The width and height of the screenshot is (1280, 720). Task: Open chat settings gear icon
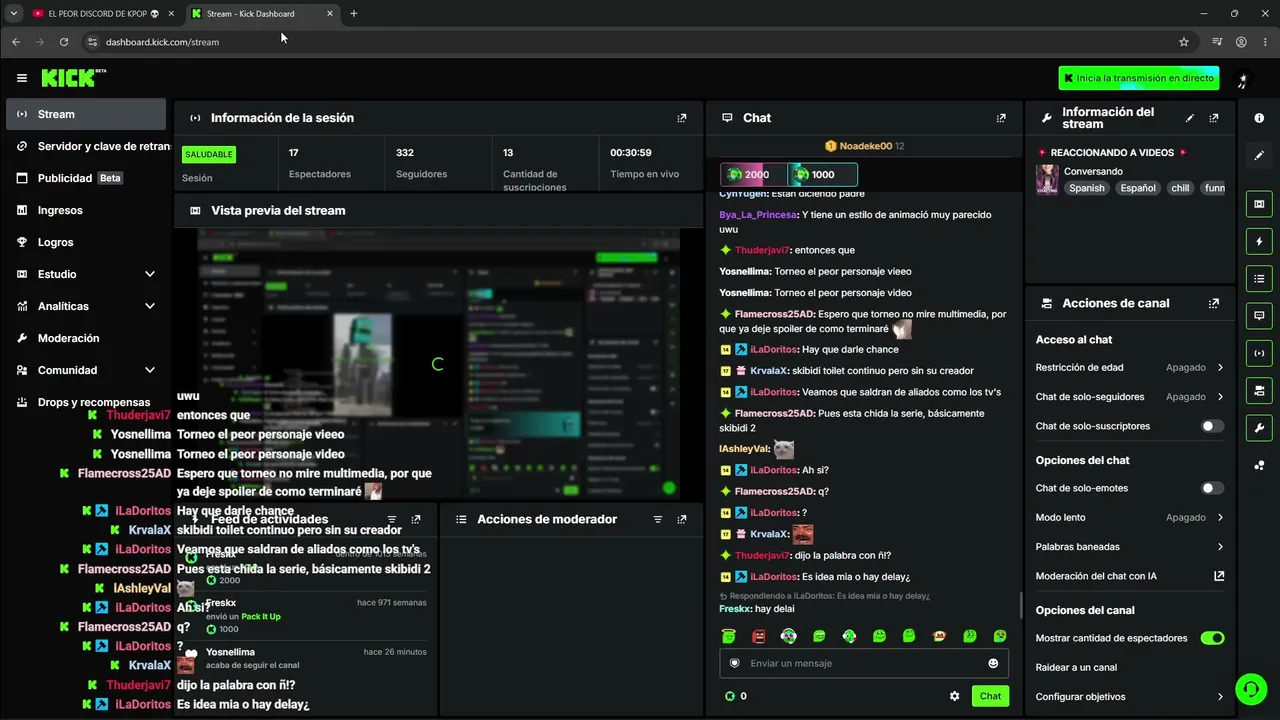tap(954, 696)
